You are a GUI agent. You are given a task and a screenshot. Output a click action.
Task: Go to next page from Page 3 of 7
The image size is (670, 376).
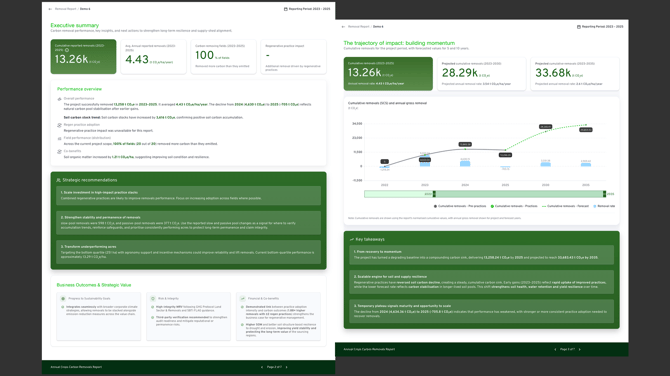[x=579, y=350]
